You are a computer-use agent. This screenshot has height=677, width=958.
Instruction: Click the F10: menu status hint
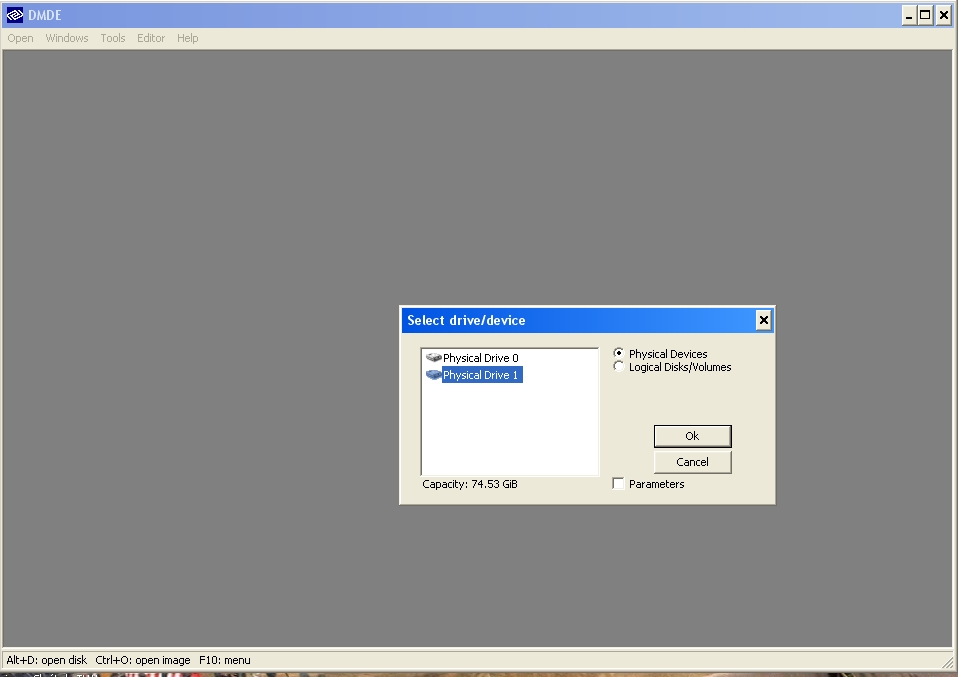(224, 660)
